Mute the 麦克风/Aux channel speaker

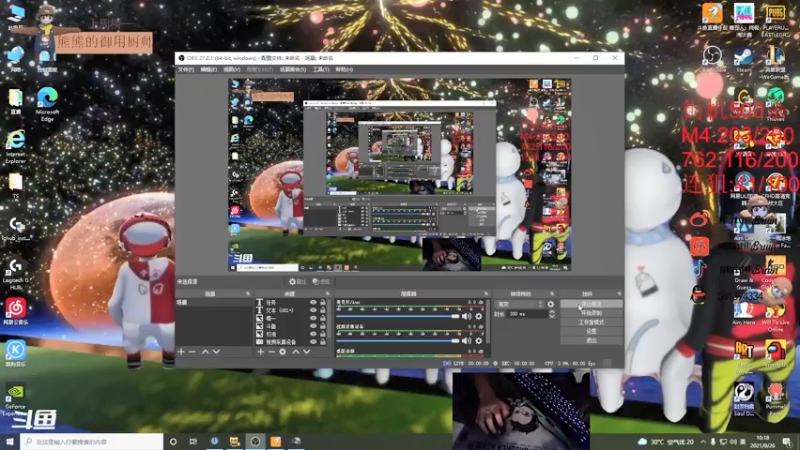coord(466,316)
